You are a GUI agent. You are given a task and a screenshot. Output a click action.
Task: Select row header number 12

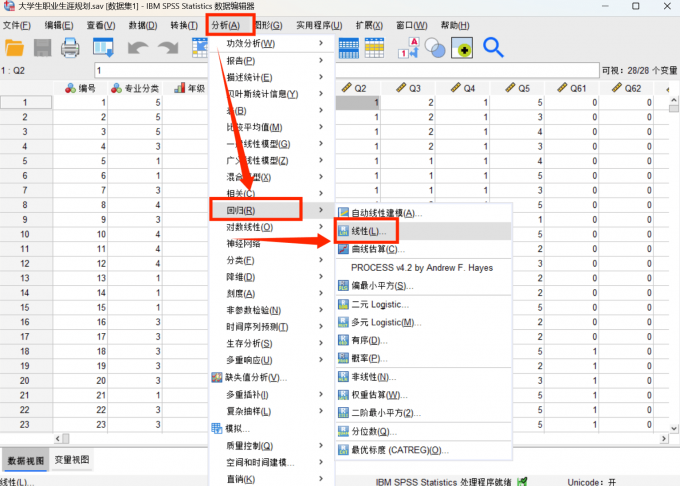click(25, 264)
